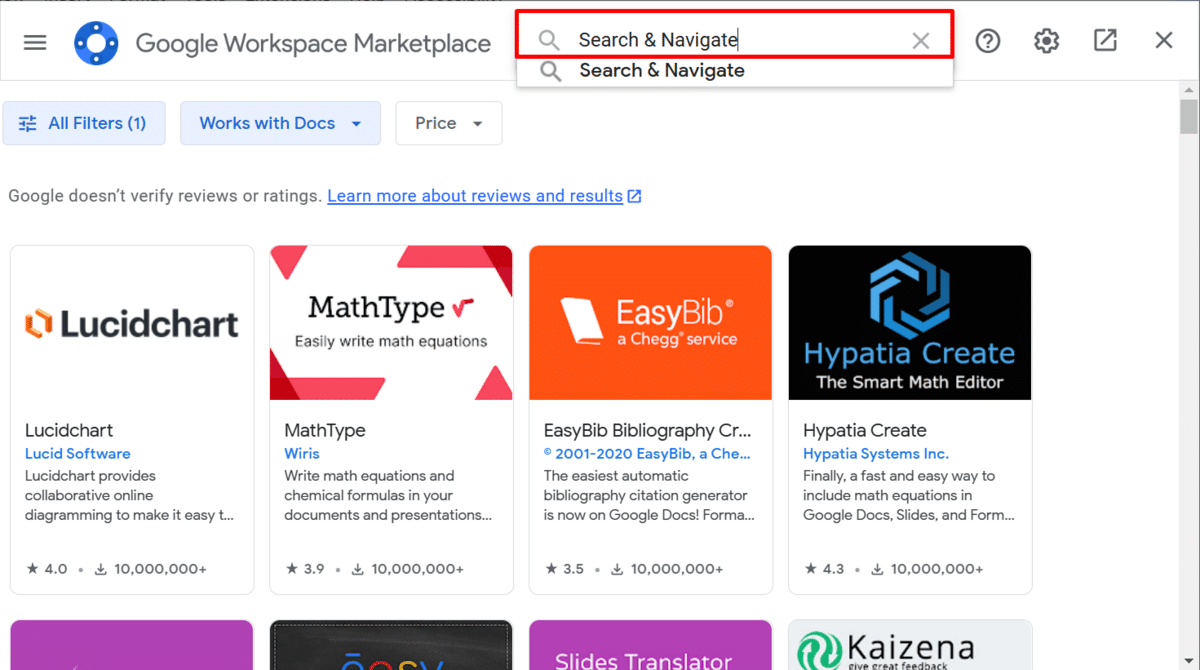Open the Price filter dropdown
The height and width of the screenshot is (670, 1200).
point(448,122)
